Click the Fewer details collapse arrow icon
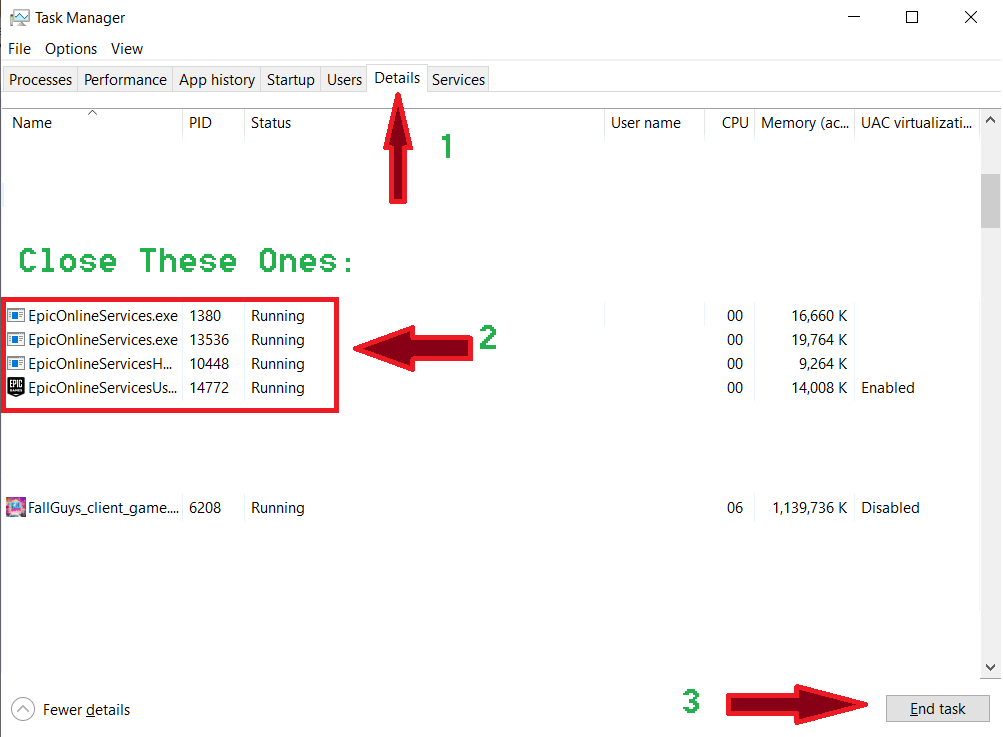 23,709
